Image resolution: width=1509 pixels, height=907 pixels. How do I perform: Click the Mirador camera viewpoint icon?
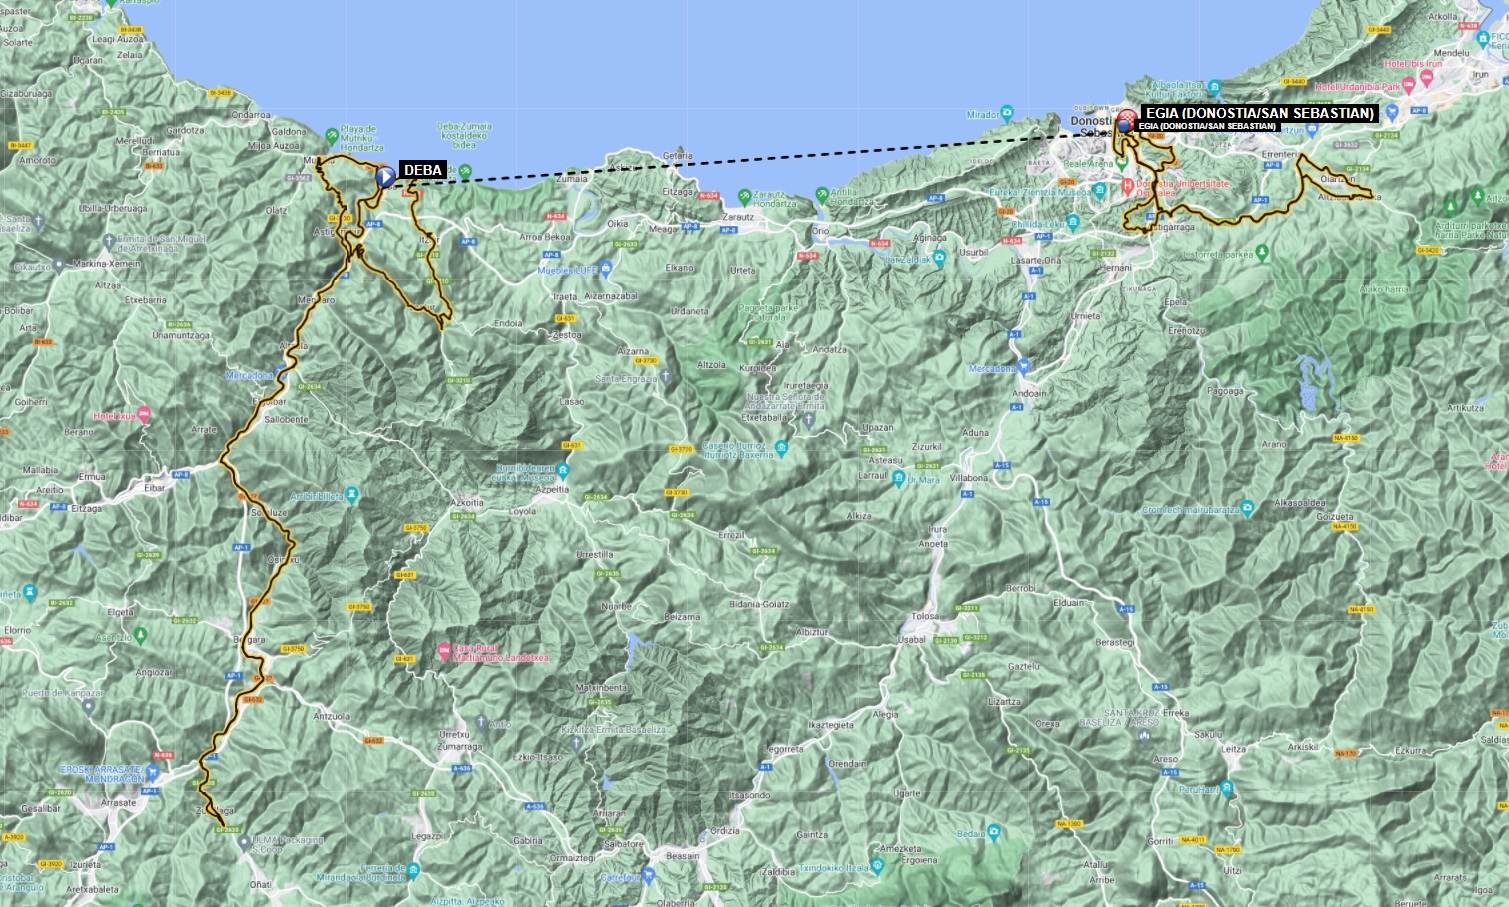(x=1006, y=114)
